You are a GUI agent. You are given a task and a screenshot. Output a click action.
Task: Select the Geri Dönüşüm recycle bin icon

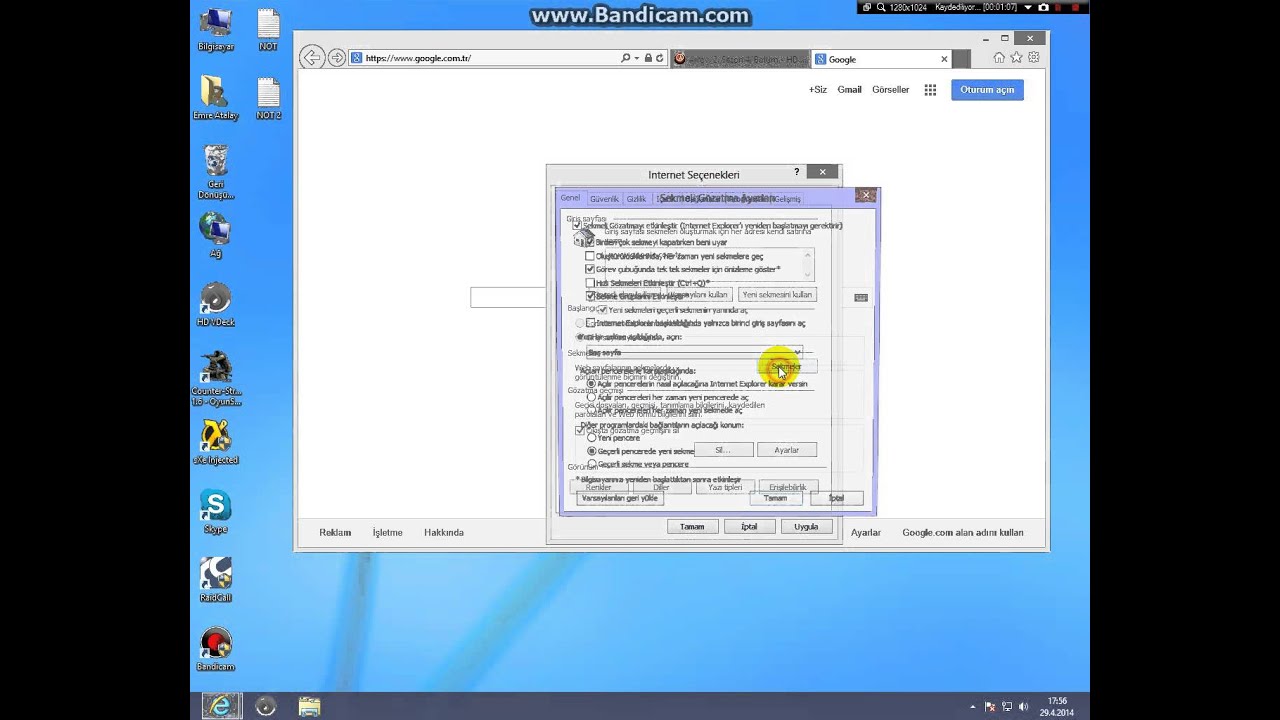216,172
